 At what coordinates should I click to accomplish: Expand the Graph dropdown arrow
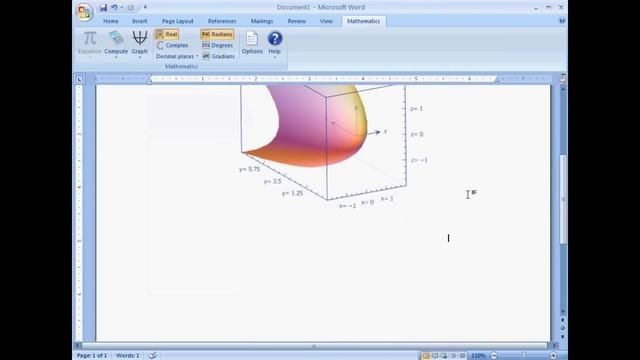[140, 58]
